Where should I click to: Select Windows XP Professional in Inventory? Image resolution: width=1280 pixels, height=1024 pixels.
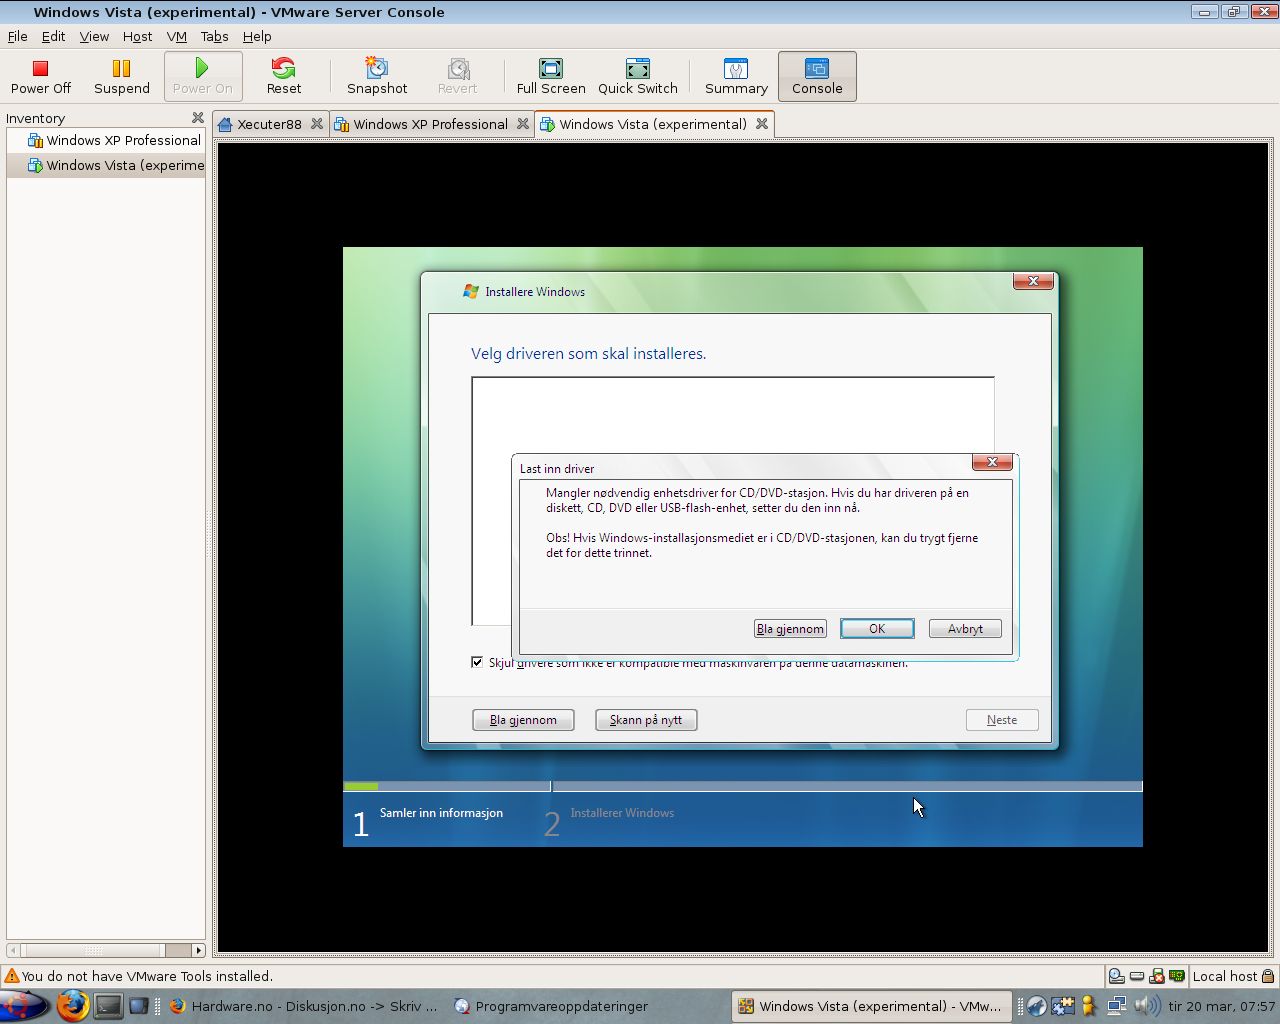pos(106,141)
